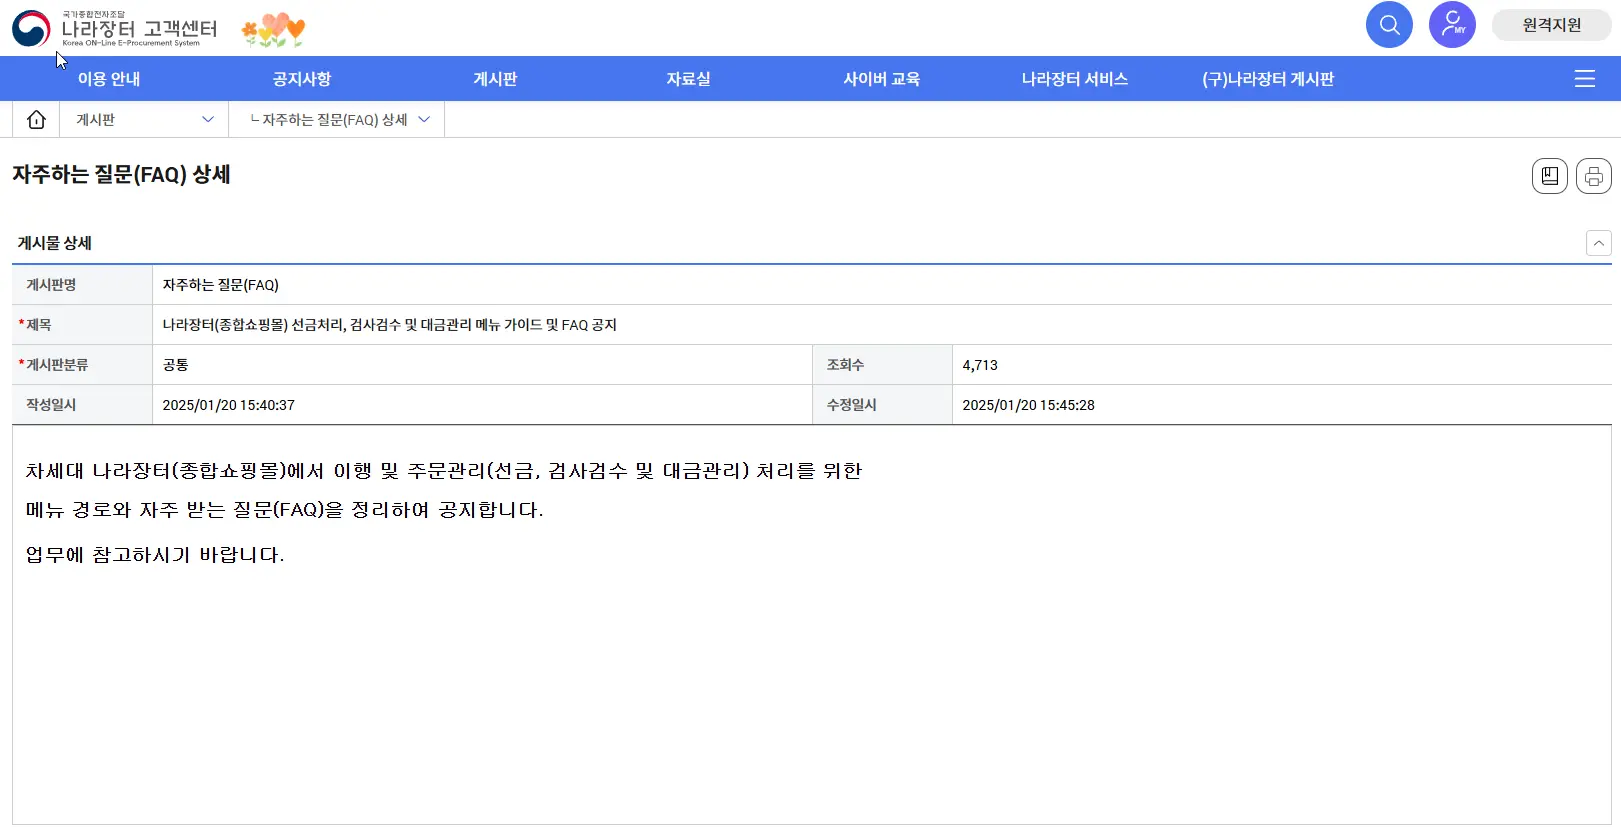1621x836 pixels.
Task: Expand the 게시판 breadcrumb dropdown
Action: (144, 120)
